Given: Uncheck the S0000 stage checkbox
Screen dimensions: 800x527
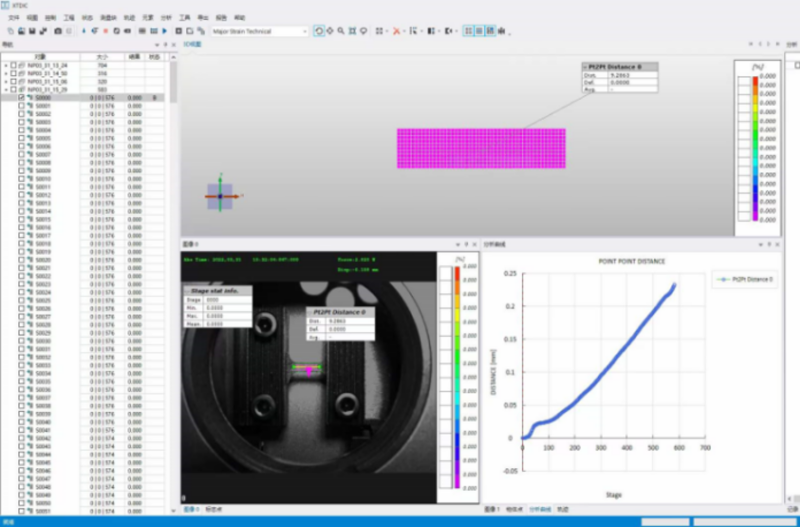Looking at the screenshot, I should 22,97.
